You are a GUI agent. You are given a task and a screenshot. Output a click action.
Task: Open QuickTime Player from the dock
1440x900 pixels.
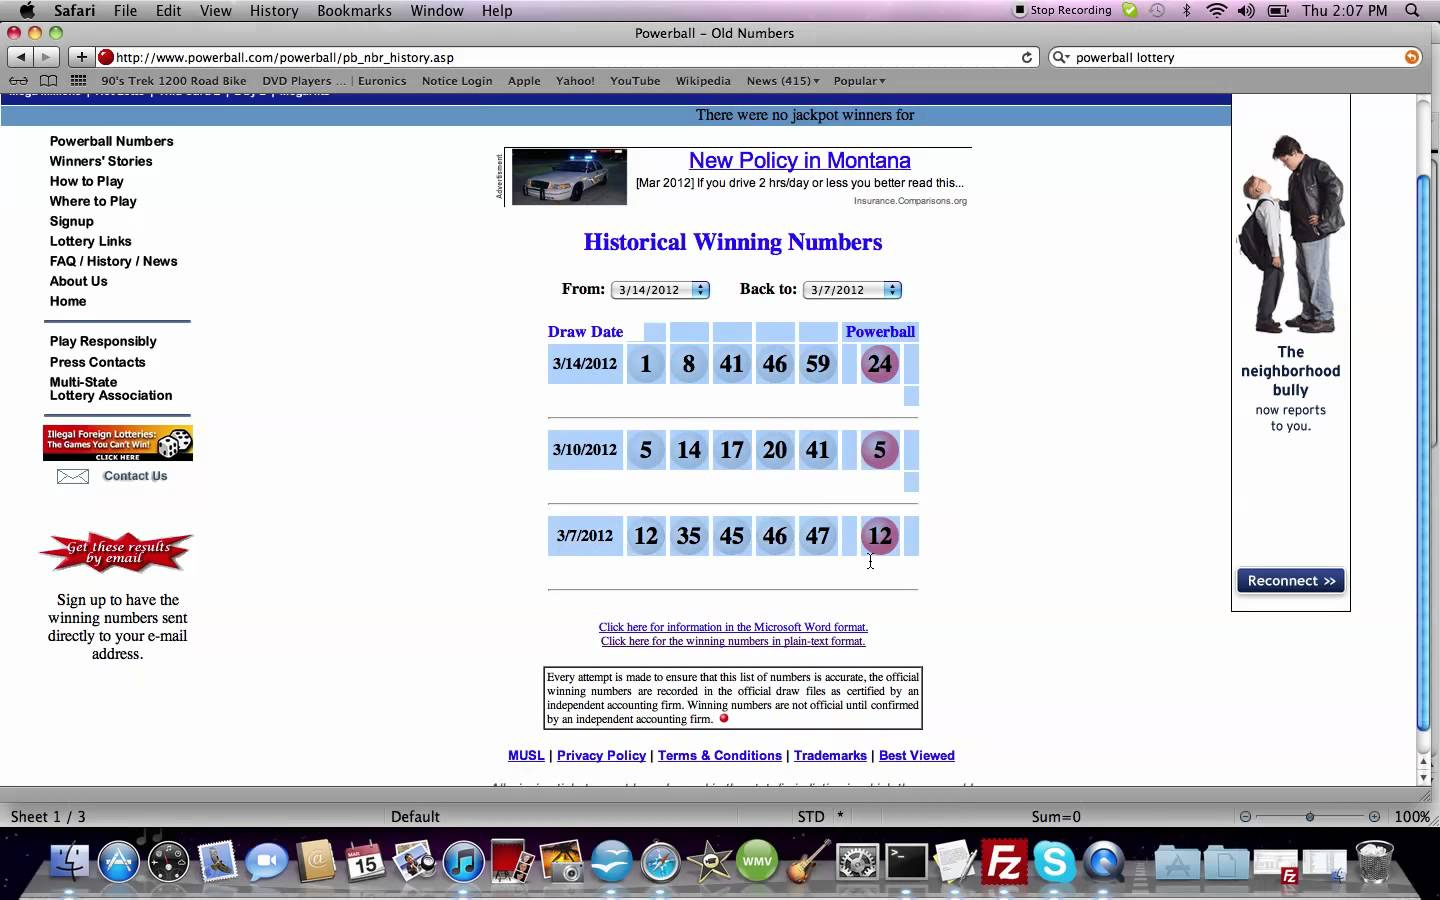pyautogui.click(x=1103, y=861)
